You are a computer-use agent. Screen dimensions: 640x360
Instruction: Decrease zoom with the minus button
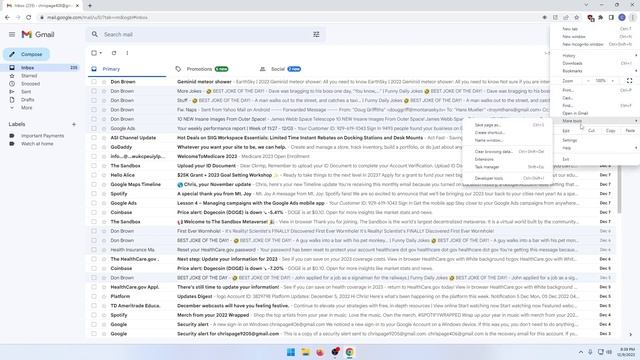pos(588,81)
